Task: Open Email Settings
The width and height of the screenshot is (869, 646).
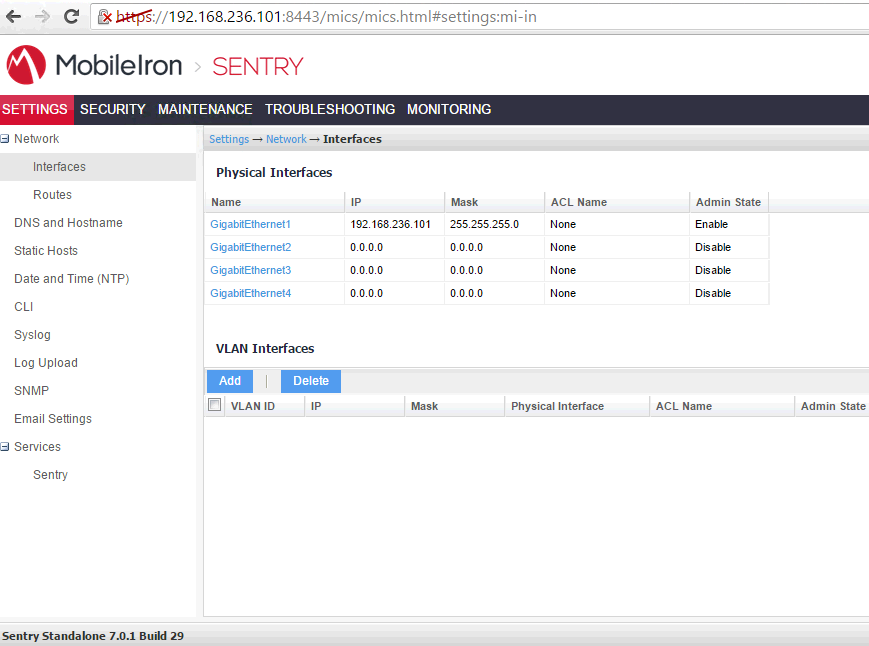Action: coord(53,419)
